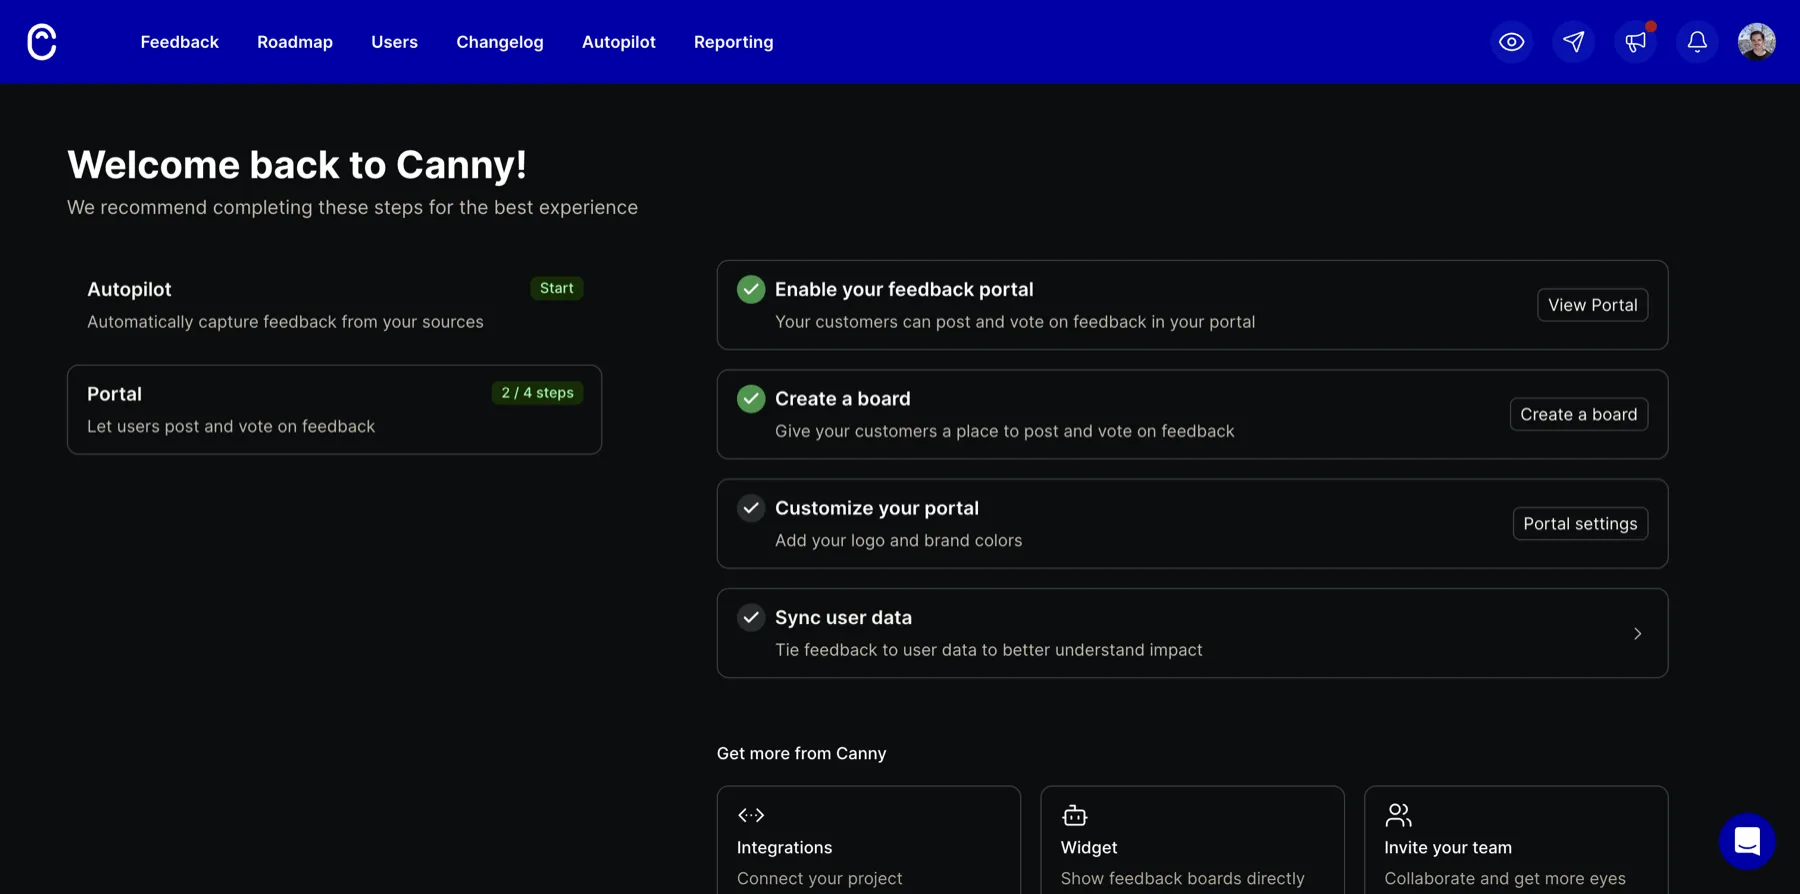Open the Widget card title

pyautogui.click(x=1088, y=847)
